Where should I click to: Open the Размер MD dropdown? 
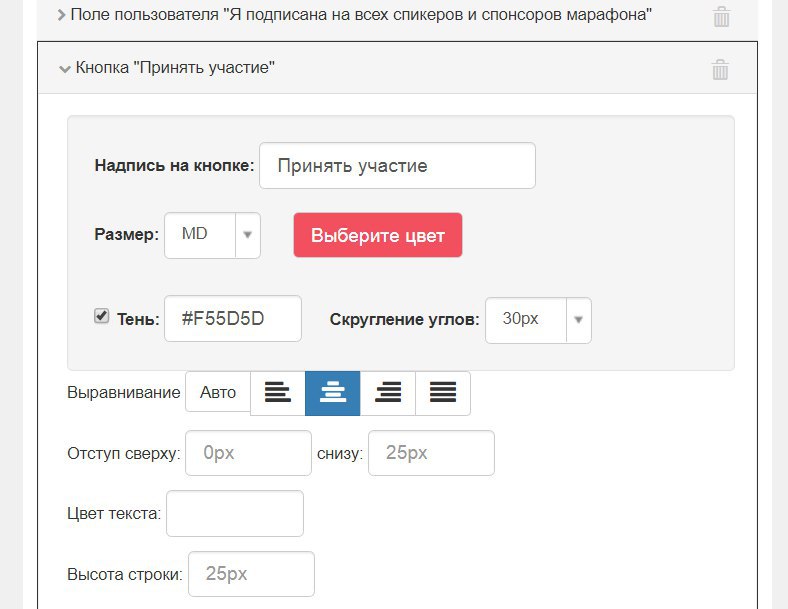click(212, 235)
